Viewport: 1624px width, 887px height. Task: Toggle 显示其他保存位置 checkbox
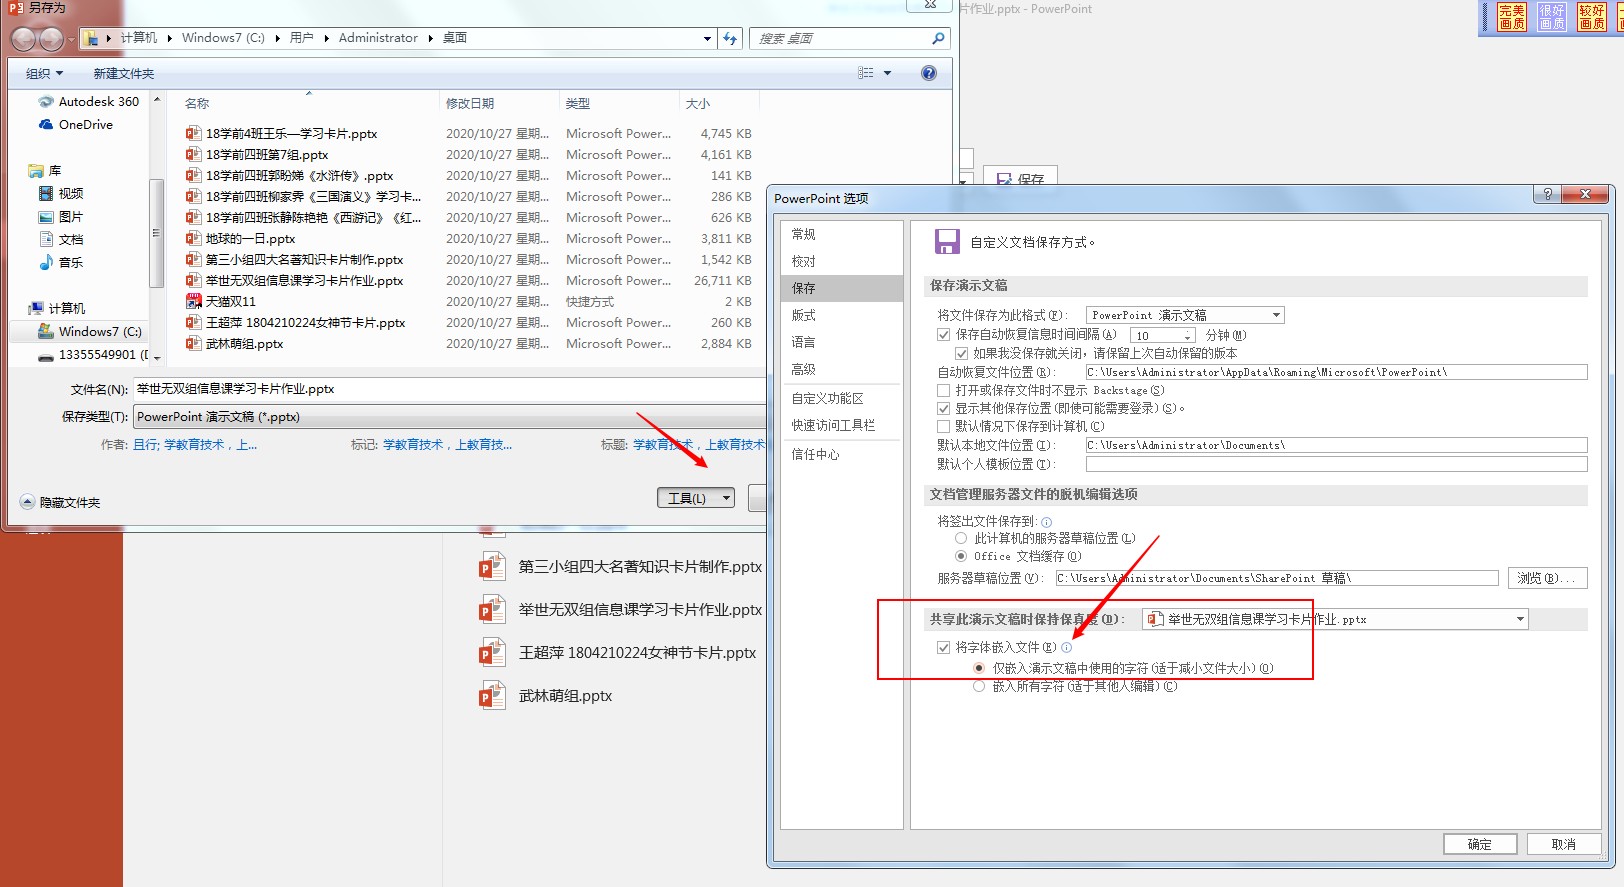tap(943, 408)
